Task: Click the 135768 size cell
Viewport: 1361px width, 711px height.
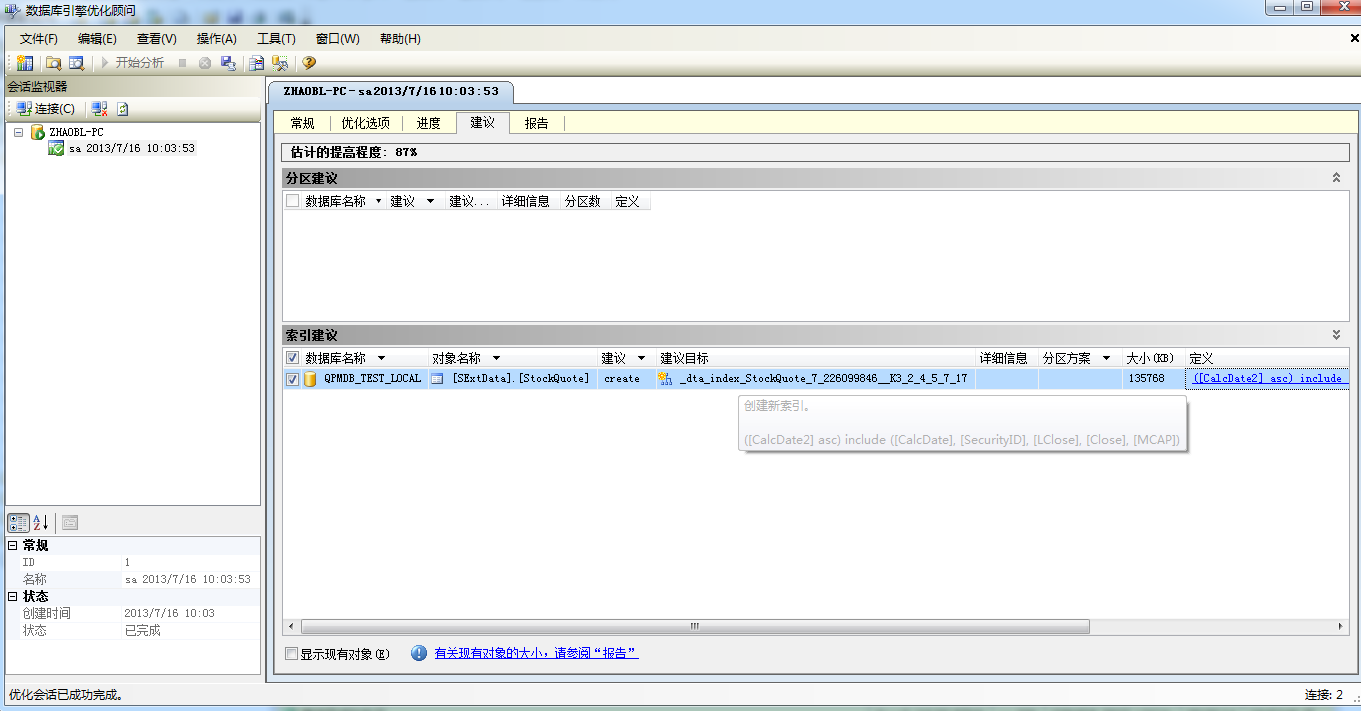Action: pyautogui.click(x=1153, y=379)
